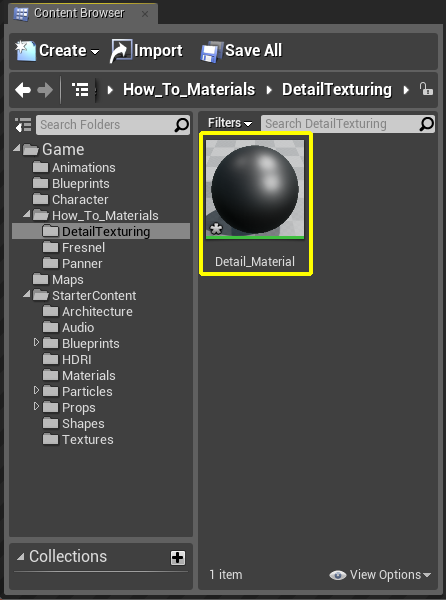Collapse the Collections section
446x600 pixels.
(x=21, y=557)
